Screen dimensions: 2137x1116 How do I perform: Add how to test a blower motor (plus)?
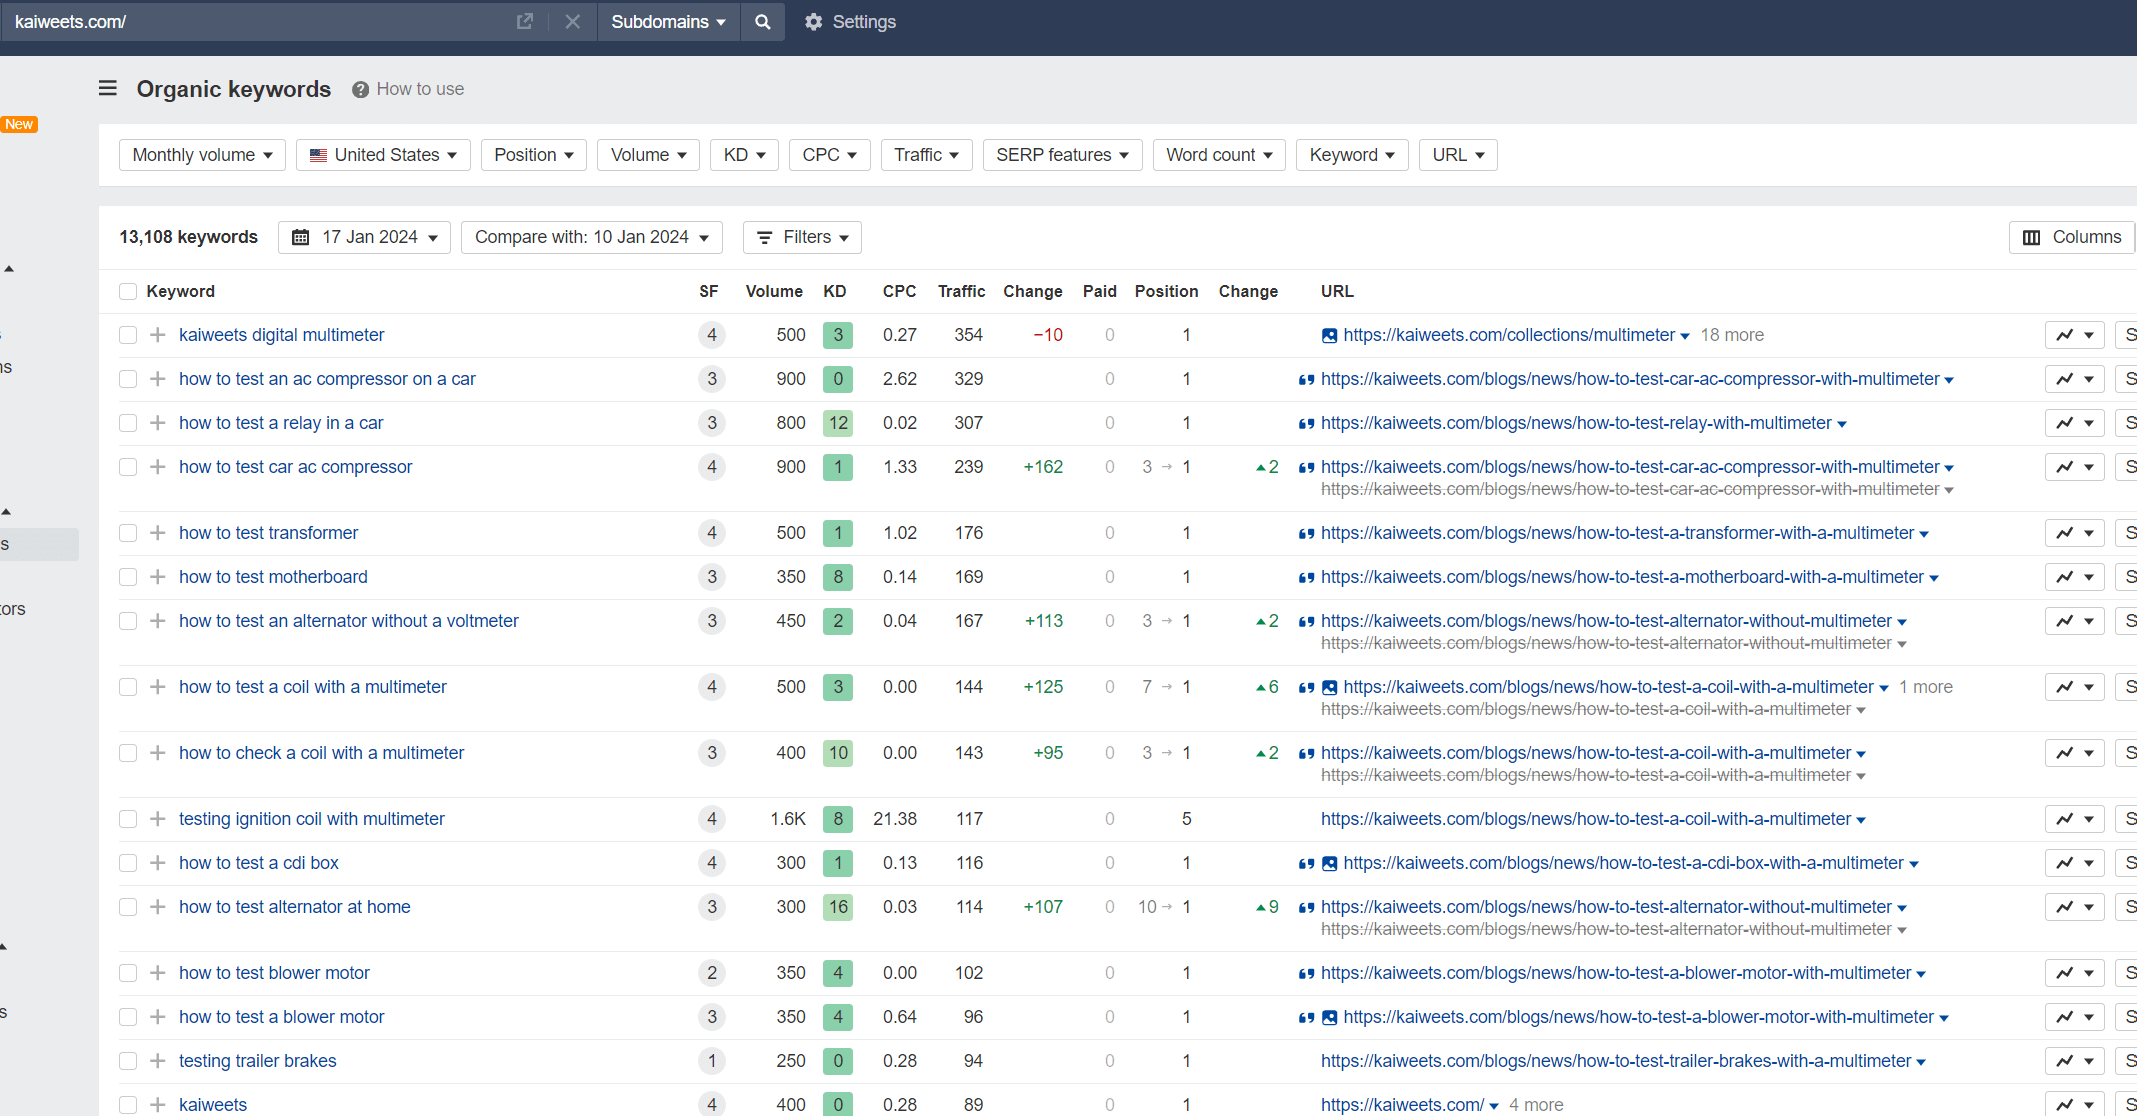(x=158, y=1017)
